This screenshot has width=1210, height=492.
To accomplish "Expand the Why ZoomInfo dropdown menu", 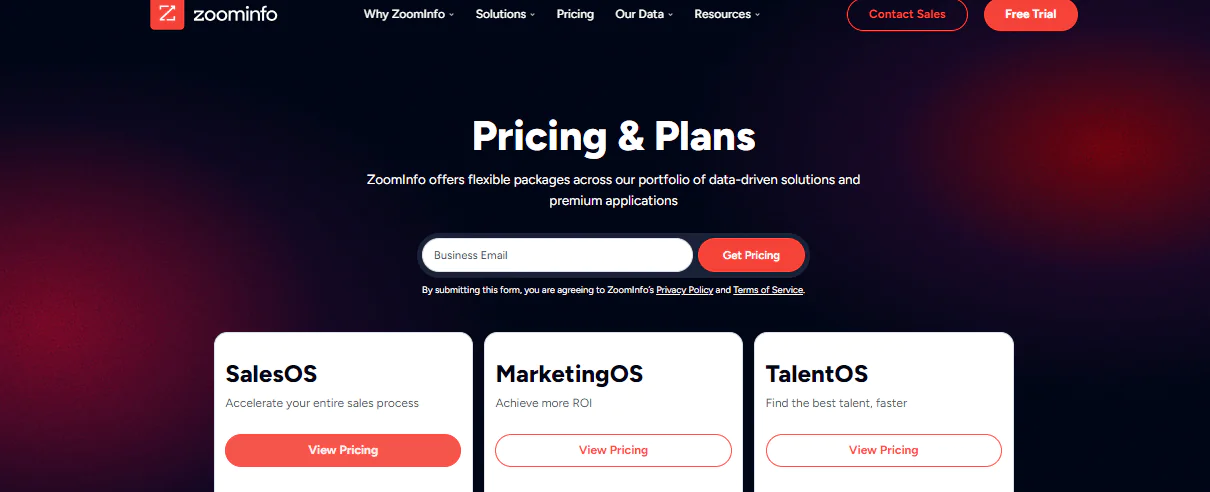I will [x=408, y=14].
